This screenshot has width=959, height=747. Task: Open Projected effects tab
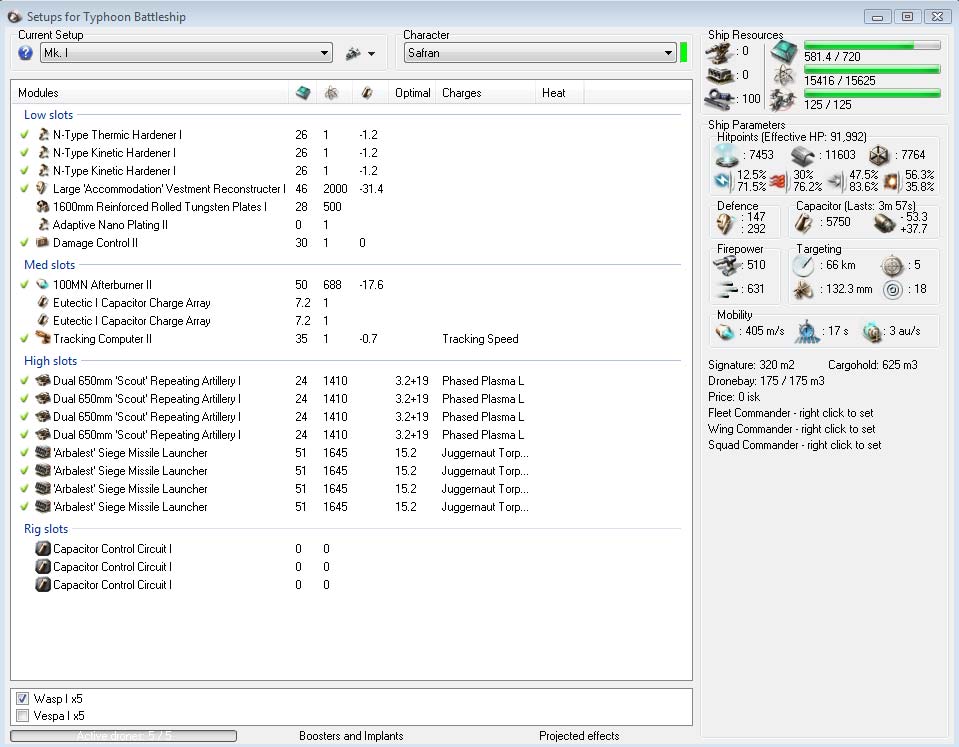(x=578, y=736)
